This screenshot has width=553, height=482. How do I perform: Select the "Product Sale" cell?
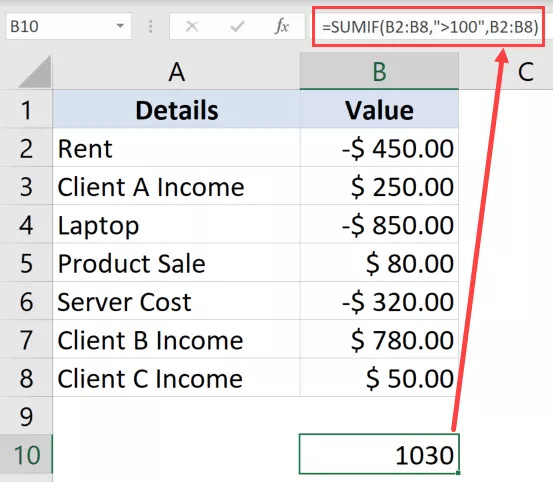(x=176, y=263)
